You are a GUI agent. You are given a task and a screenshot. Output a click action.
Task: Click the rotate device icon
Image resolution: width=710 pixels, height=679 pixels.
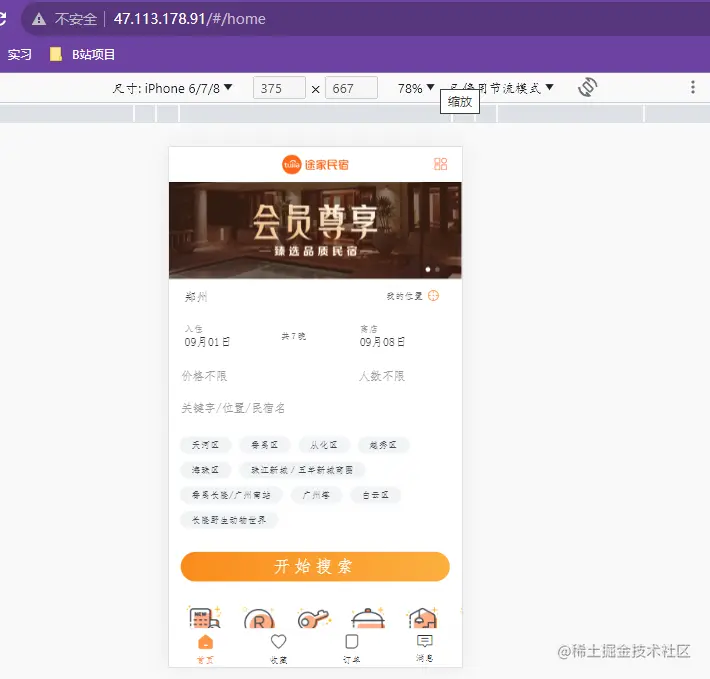click(x=587, y=87)
